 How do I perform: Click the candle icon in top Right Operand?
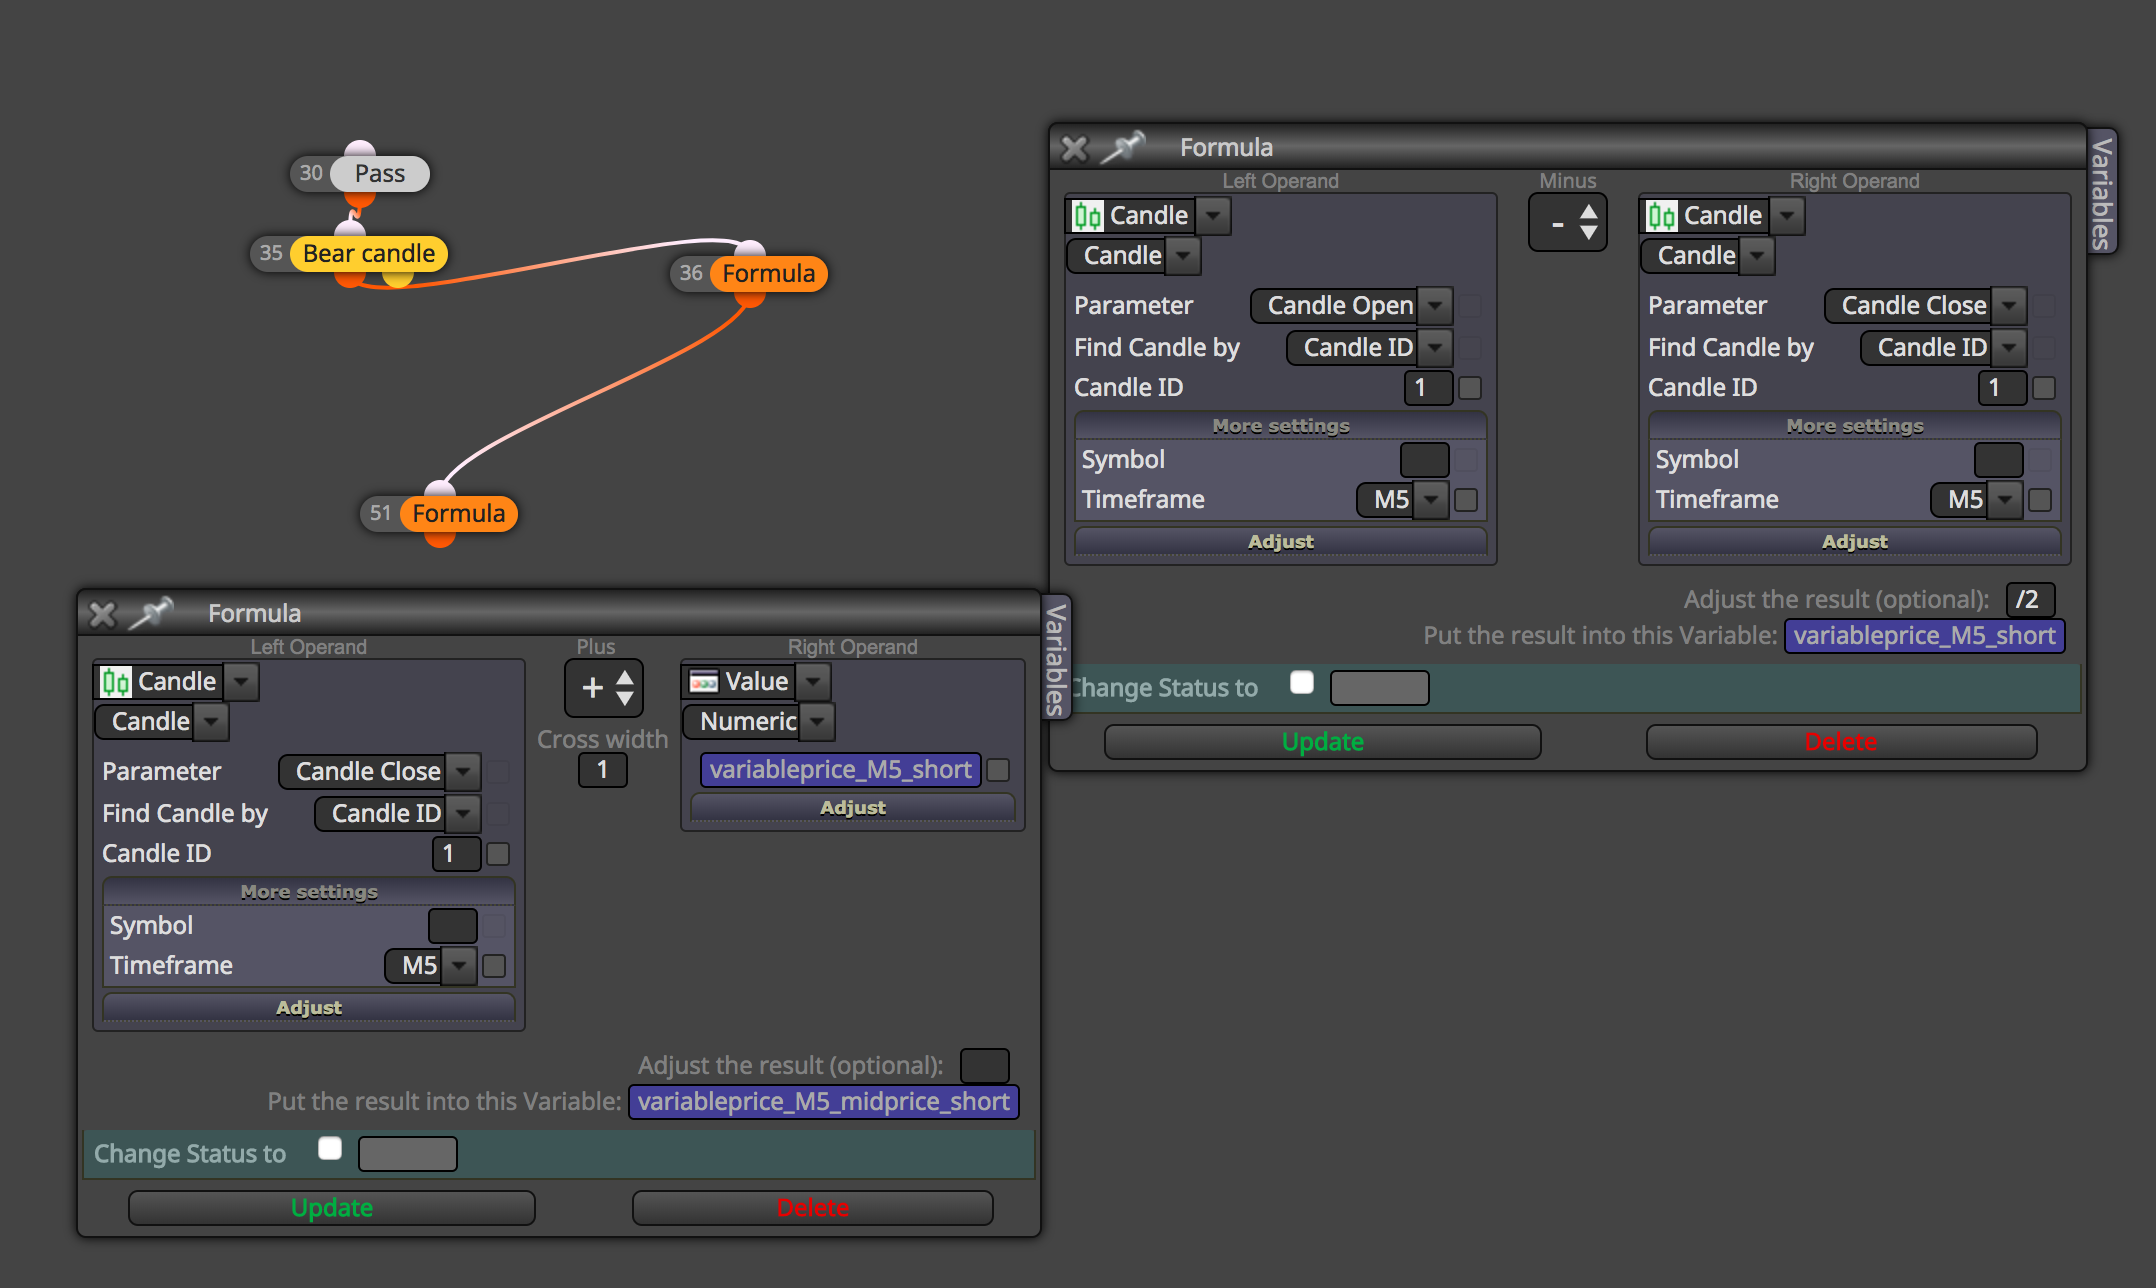coord(1661,216)
